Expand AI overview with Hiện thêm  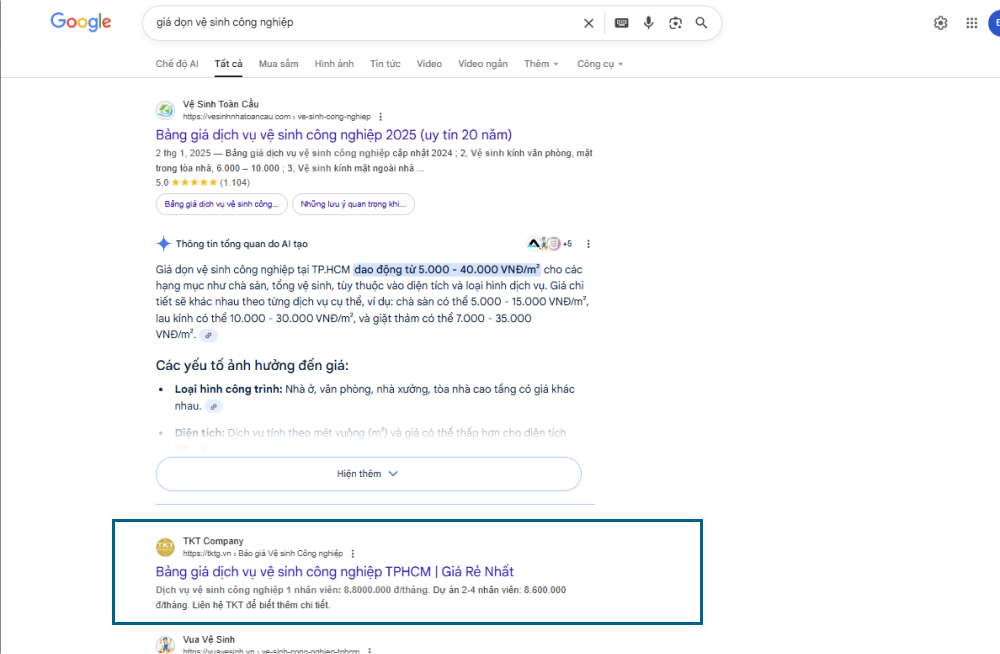tap(368, 474)
